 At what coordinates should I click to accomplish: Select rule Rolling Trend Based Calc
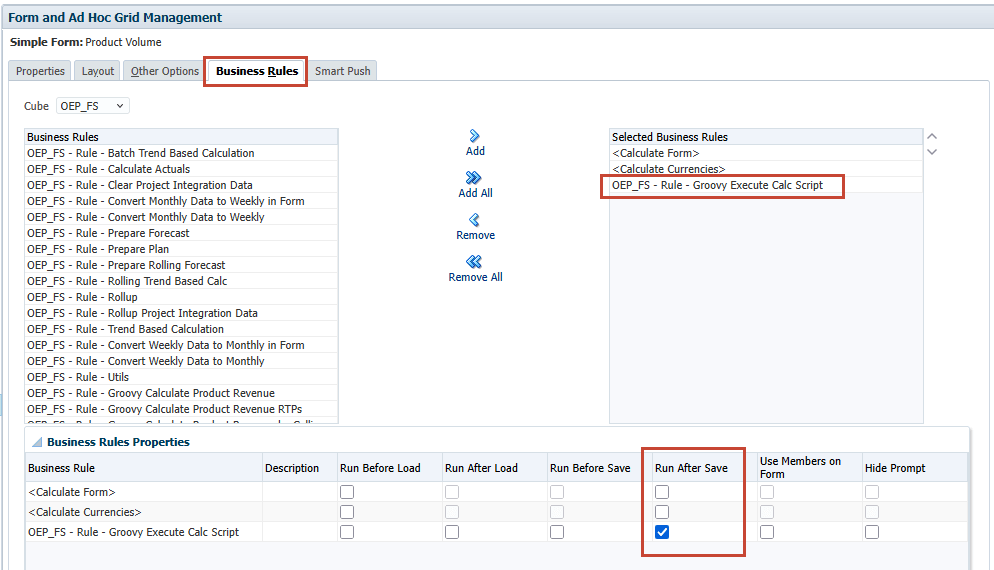(x=181, y=281)
